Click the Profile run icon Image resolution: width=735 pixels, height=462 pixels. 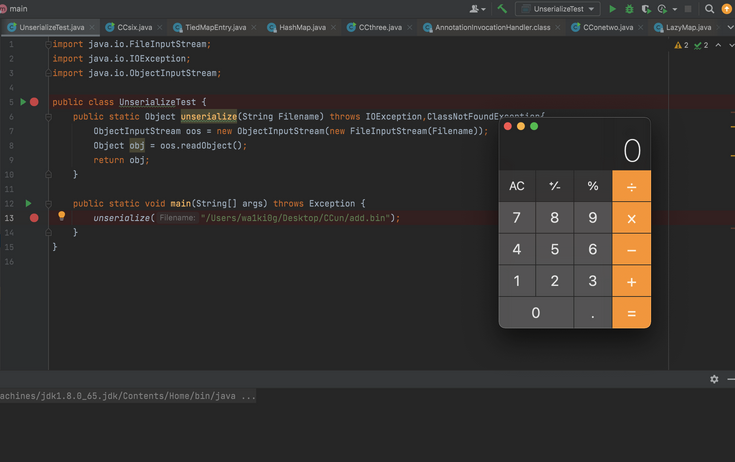coord(662,9)
